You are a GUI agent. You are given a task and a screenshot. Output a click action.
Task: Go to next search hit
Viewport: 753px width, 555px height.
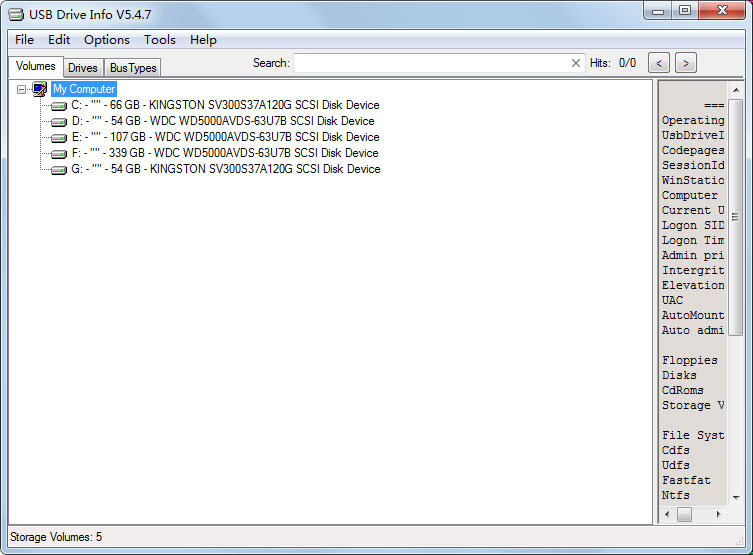(x=686, y=63)
